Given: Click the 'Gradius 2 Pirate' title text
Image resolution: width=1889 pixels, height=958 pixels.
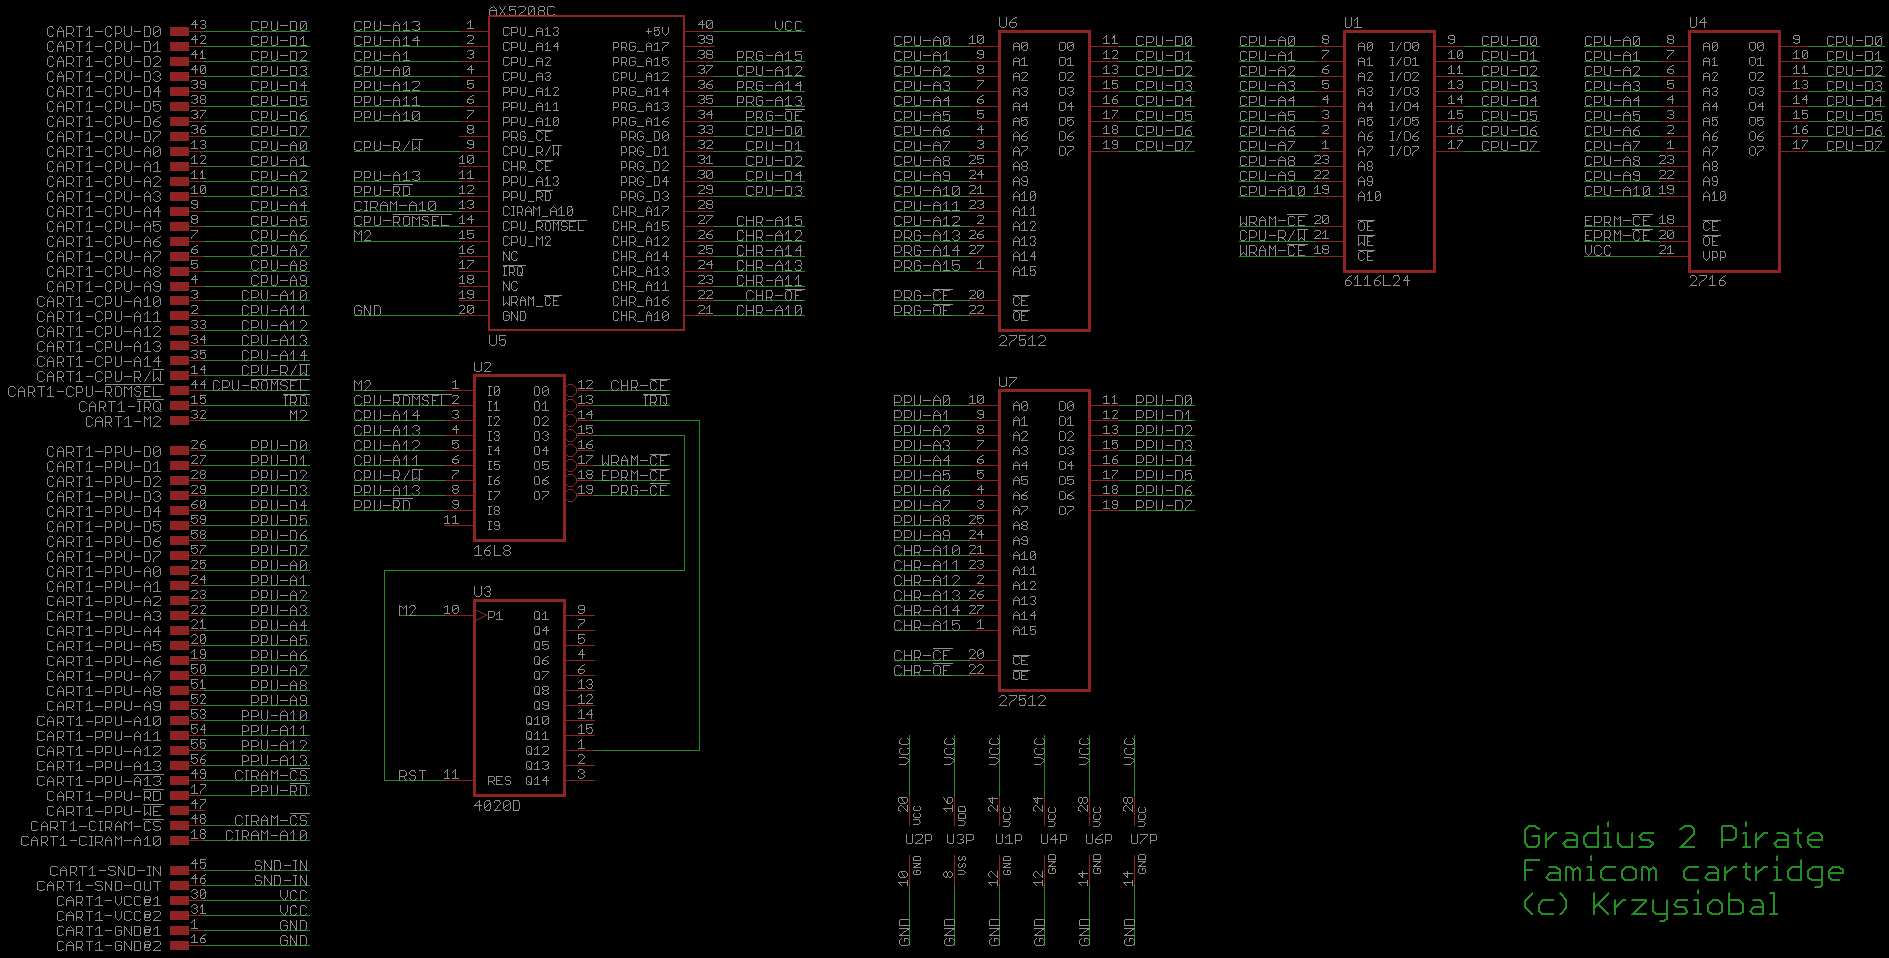Looking at the screenshot, I should tap(1673, 837).
